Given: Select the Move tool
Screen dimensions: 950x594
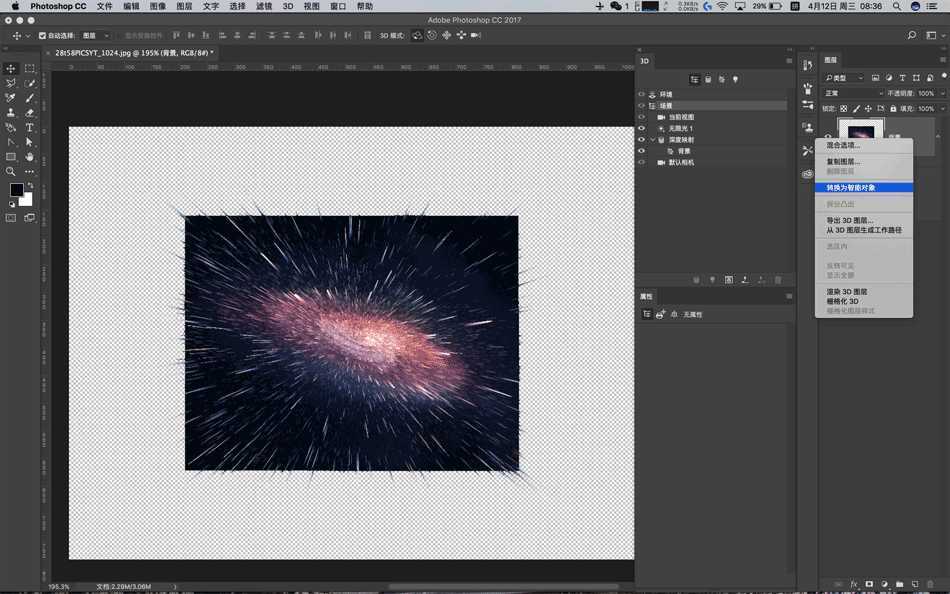Looking at the screenshot, I should 10,68.
